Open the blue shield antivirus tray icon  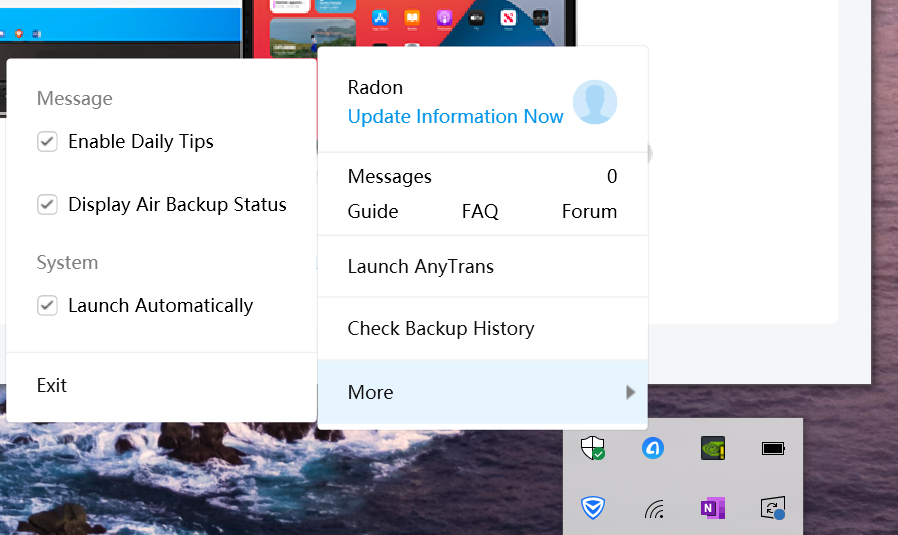click(592, 508)
